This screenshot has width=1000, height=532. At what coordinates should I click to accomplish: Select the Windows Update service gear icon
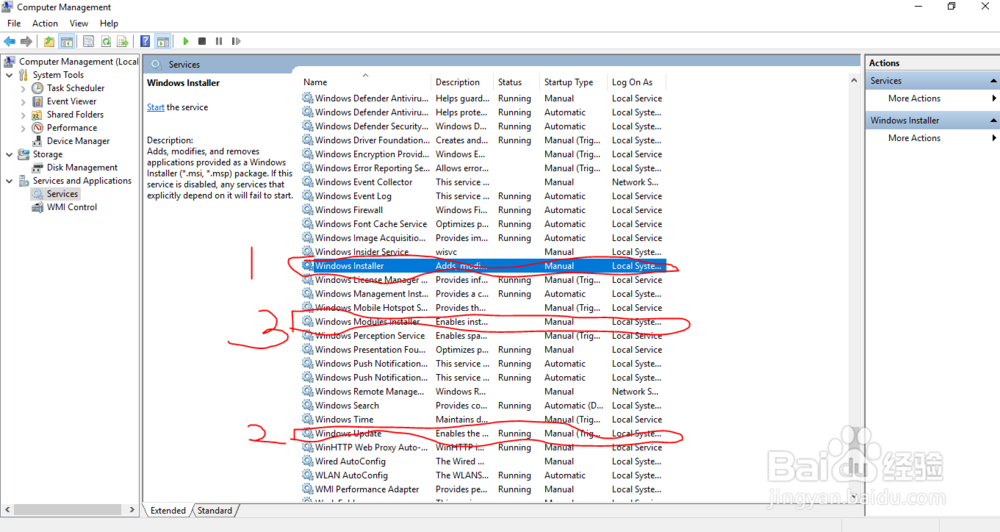pyautogui.click(x=307, y=434)
